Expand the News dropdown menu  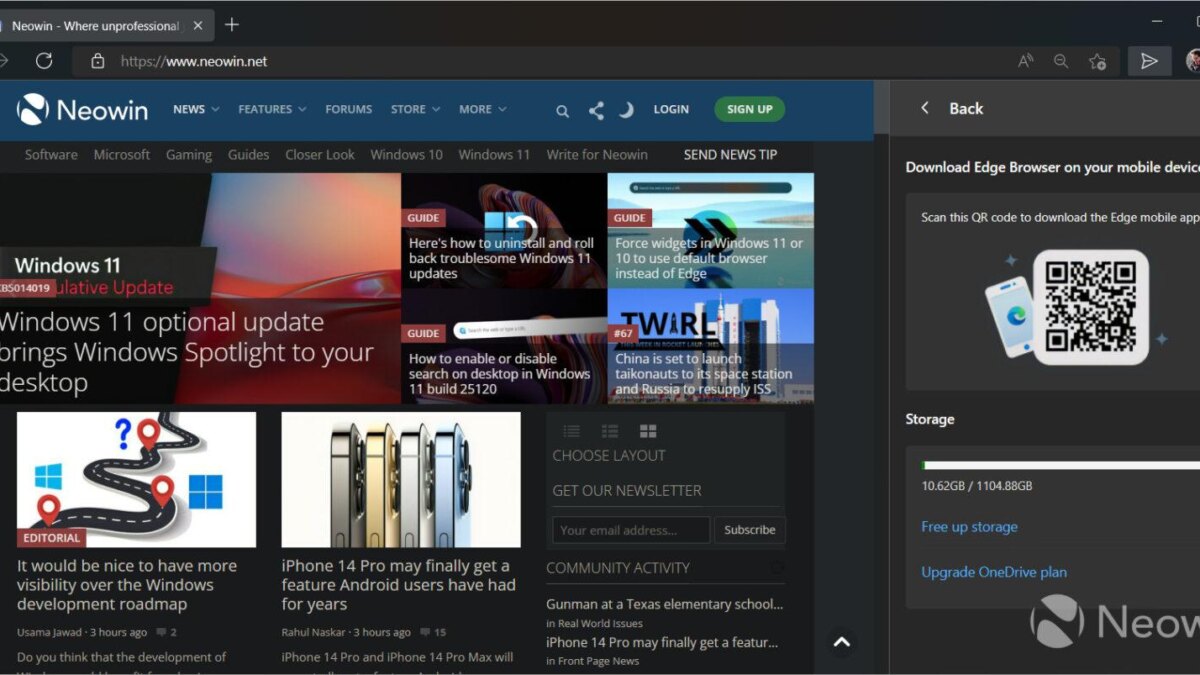pyautogui.click(x=195, y=109)
